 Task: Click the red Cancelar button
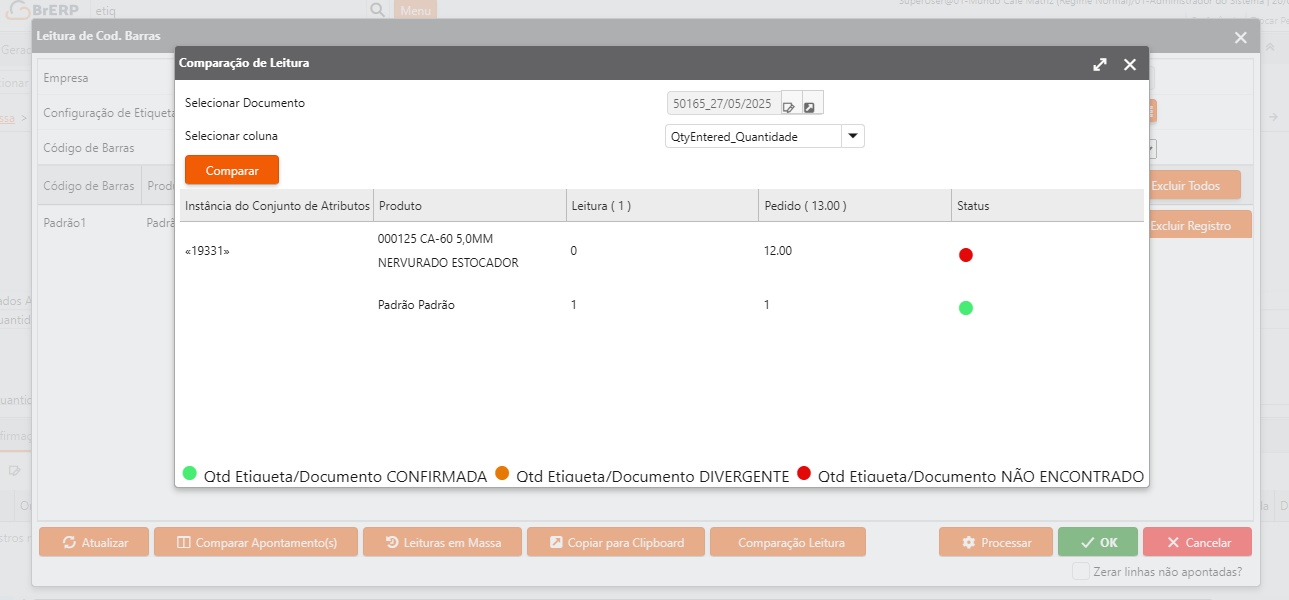(1197, 542)
